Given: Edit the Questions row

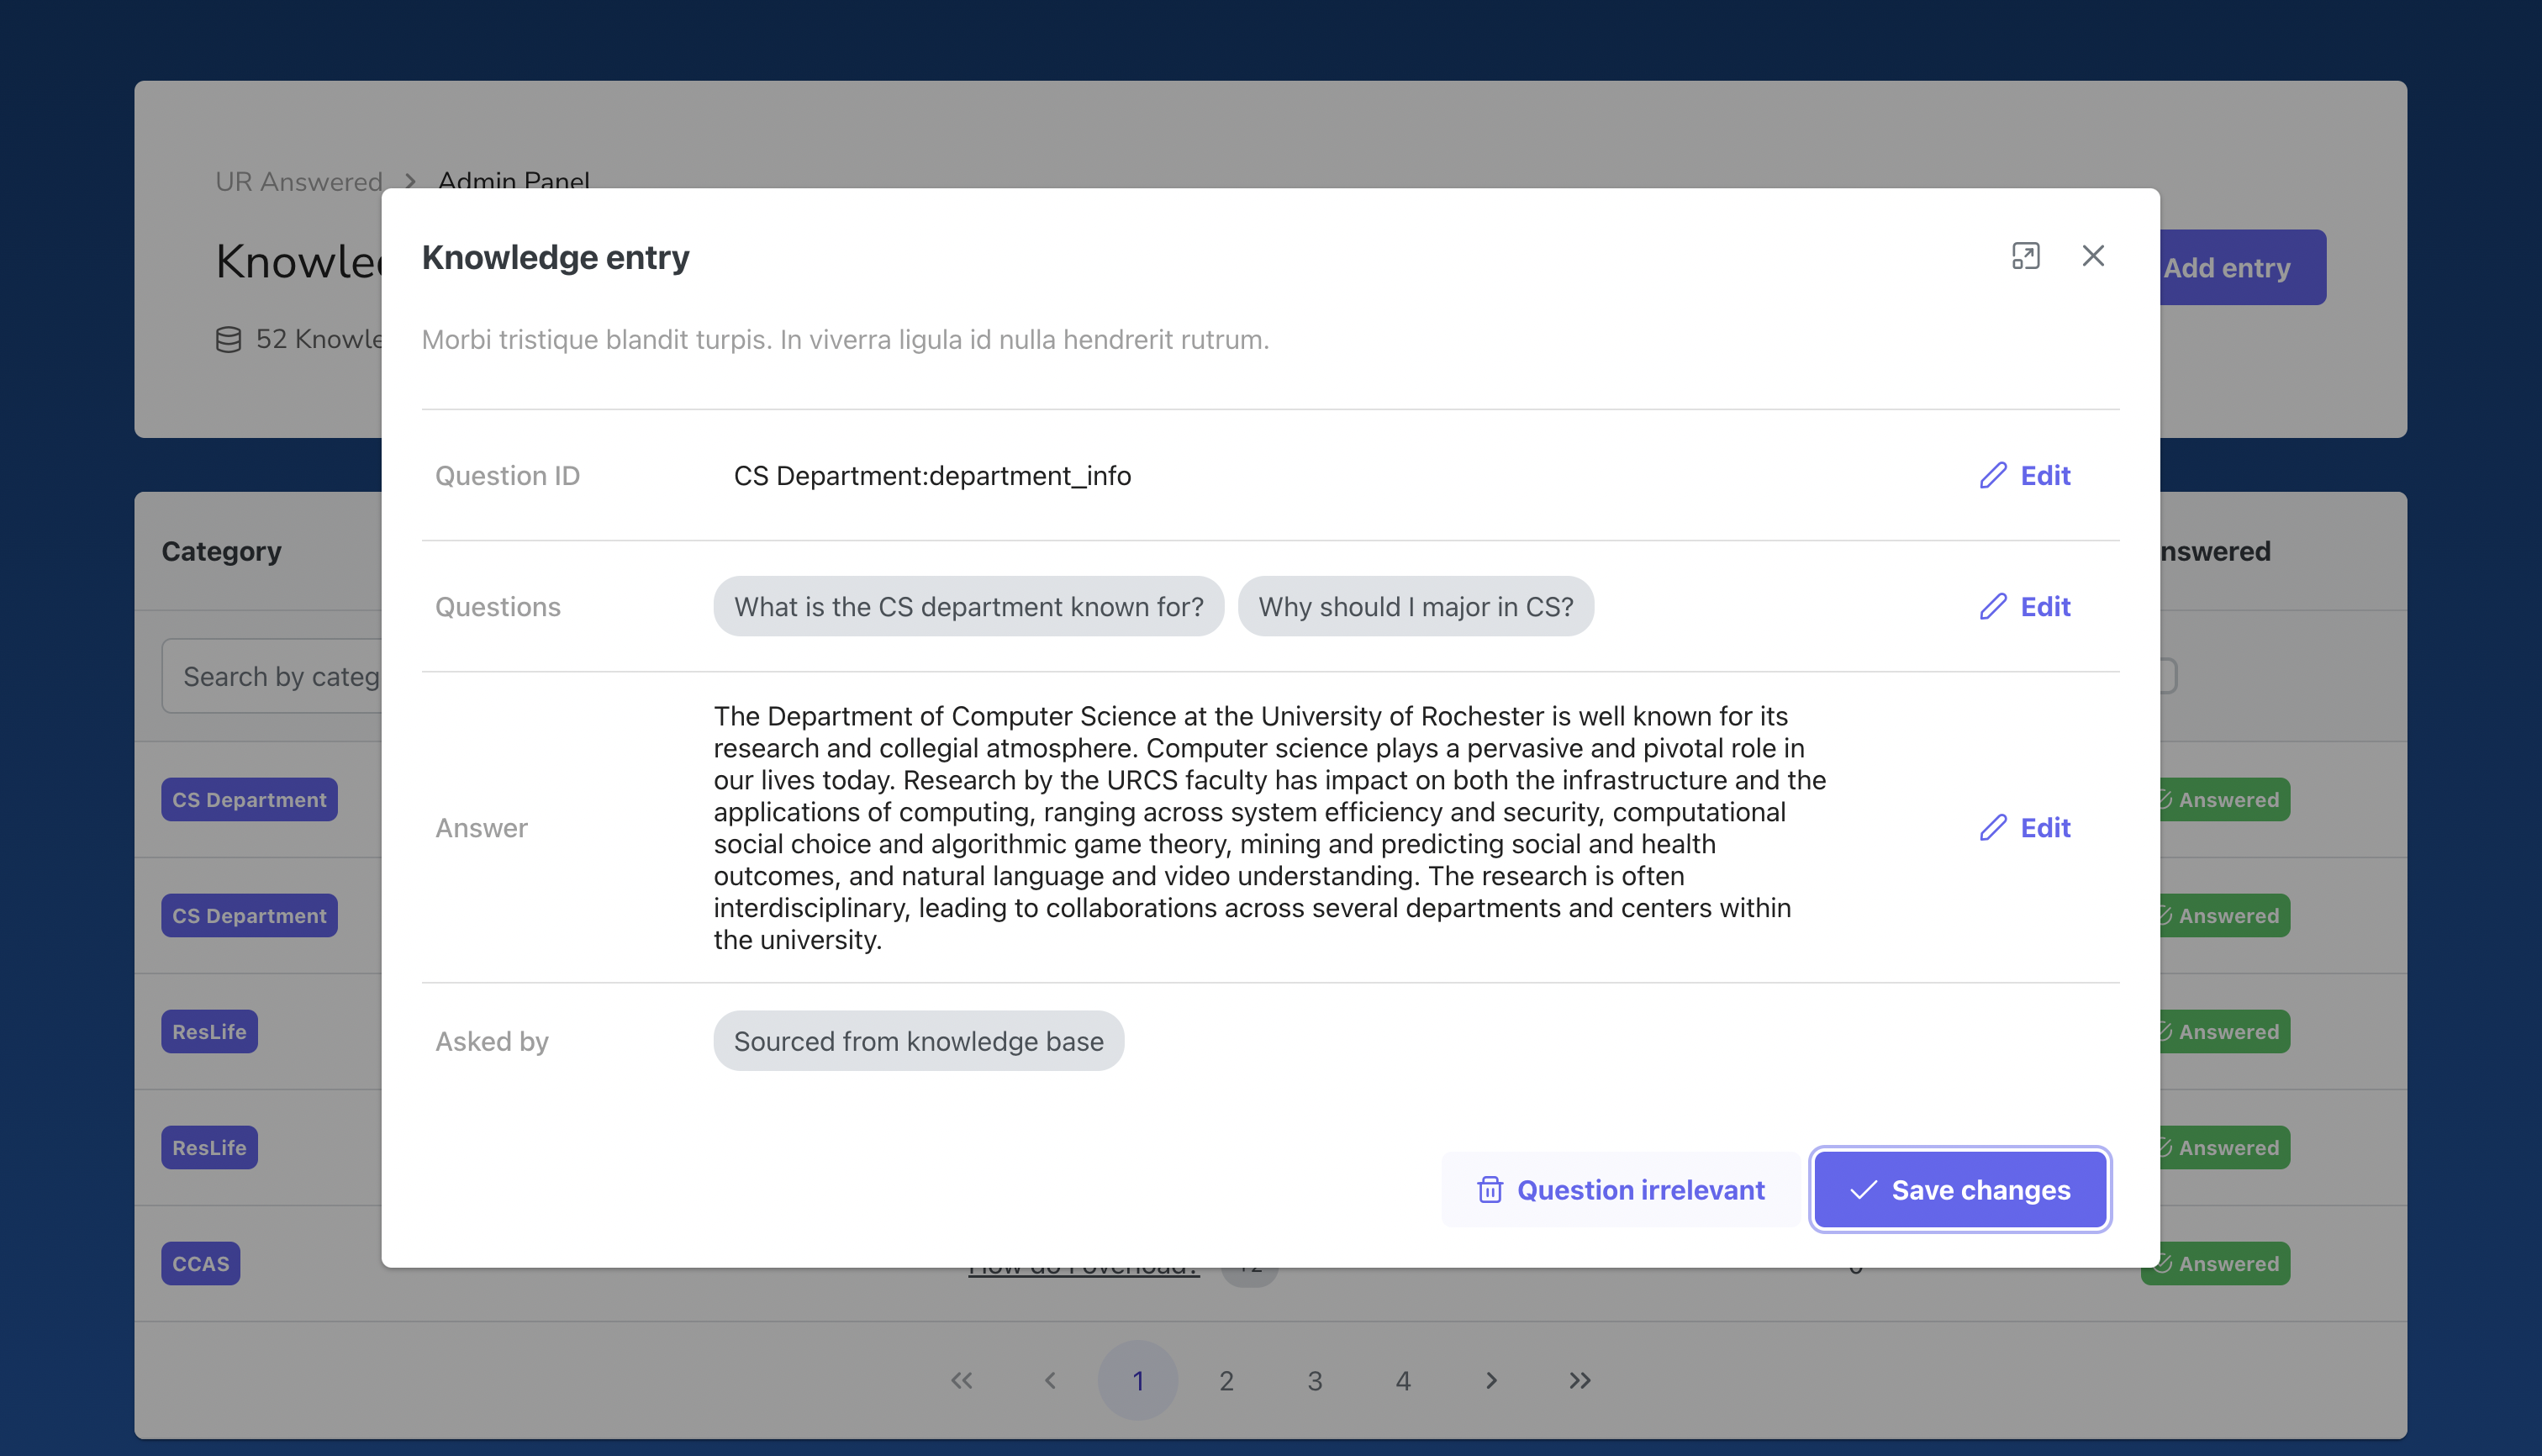Looking at the screenshot, I should [x=2025, y=606].
